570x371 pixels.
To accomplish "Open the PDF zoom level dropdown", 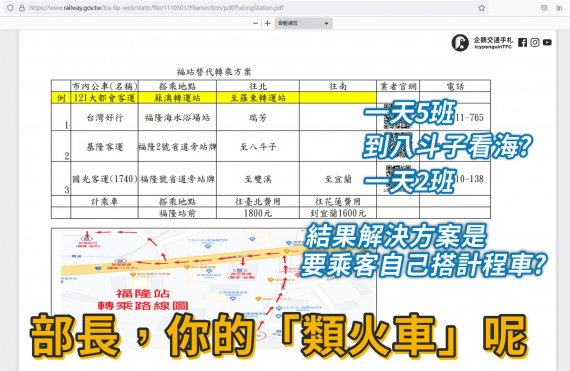I will [x=303, y=23].
